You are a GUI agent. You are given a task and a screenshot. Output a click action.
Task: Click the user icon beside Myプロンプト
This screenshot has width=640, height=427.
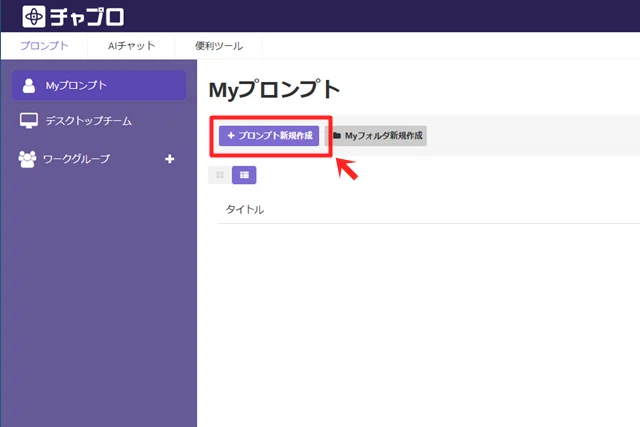click(x=29, y=85)
